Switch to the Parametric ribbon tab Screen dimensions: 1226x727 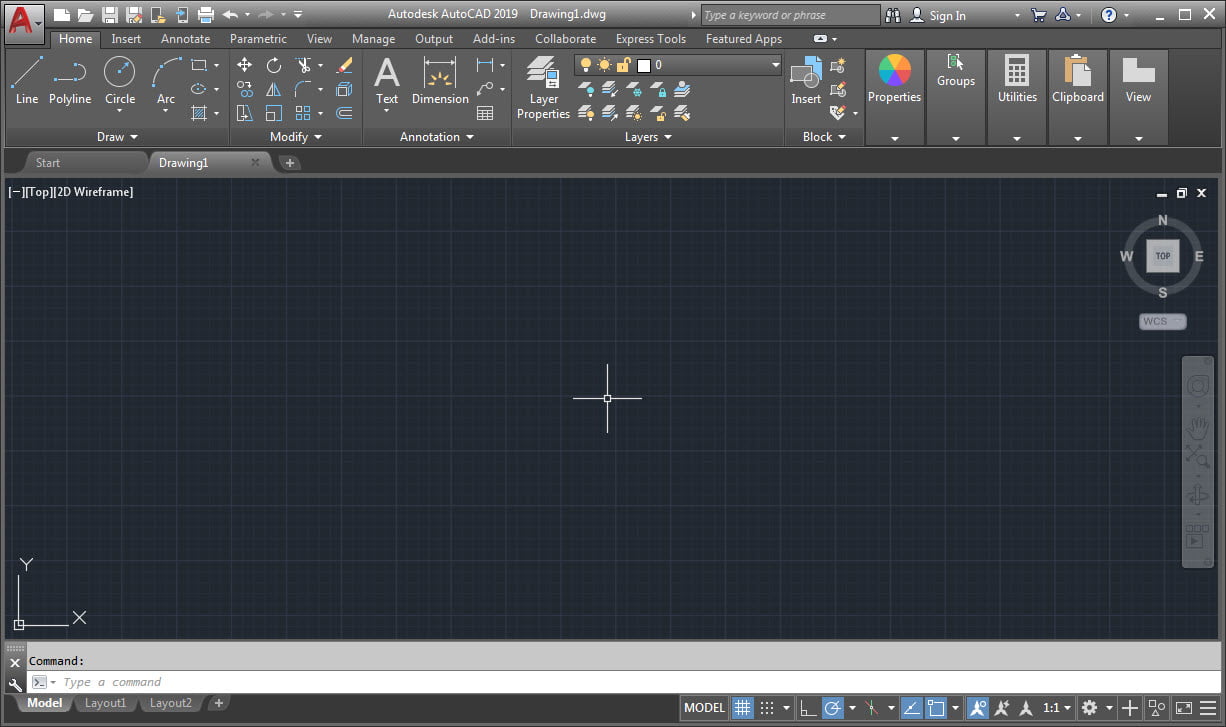pos(258,39)
